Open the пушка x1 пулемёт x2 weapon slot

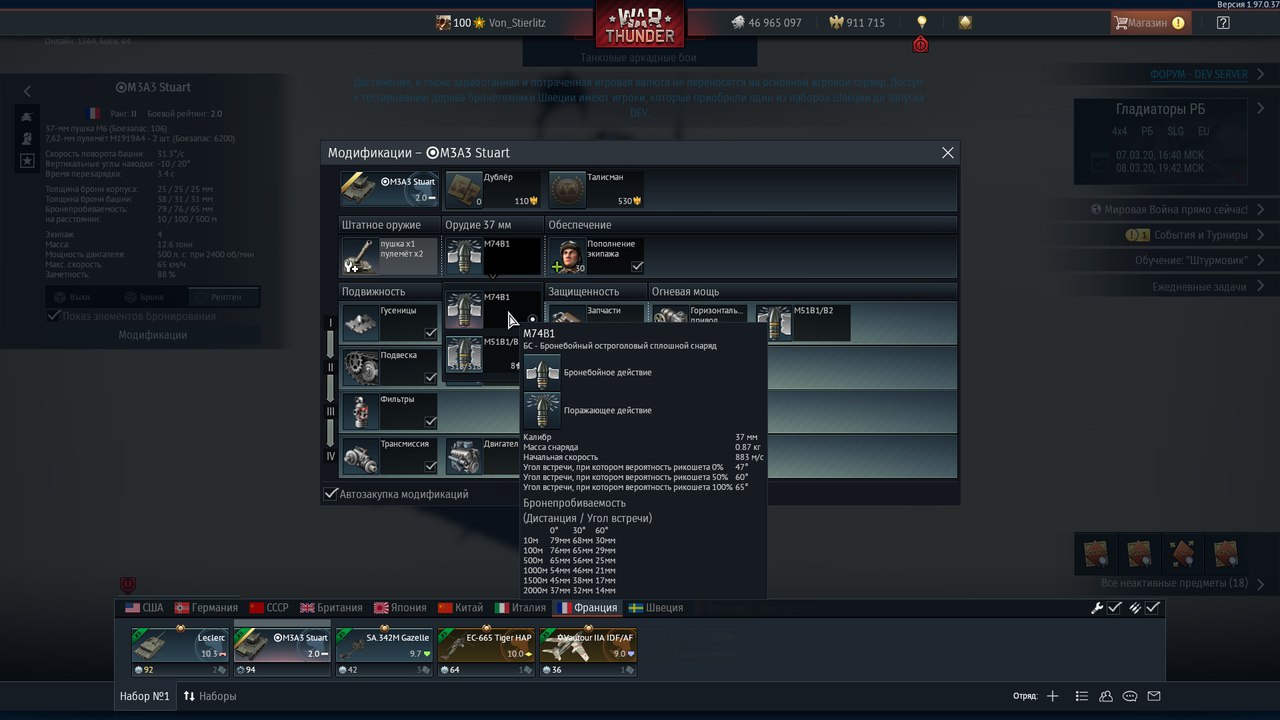[x=390, y=256]
